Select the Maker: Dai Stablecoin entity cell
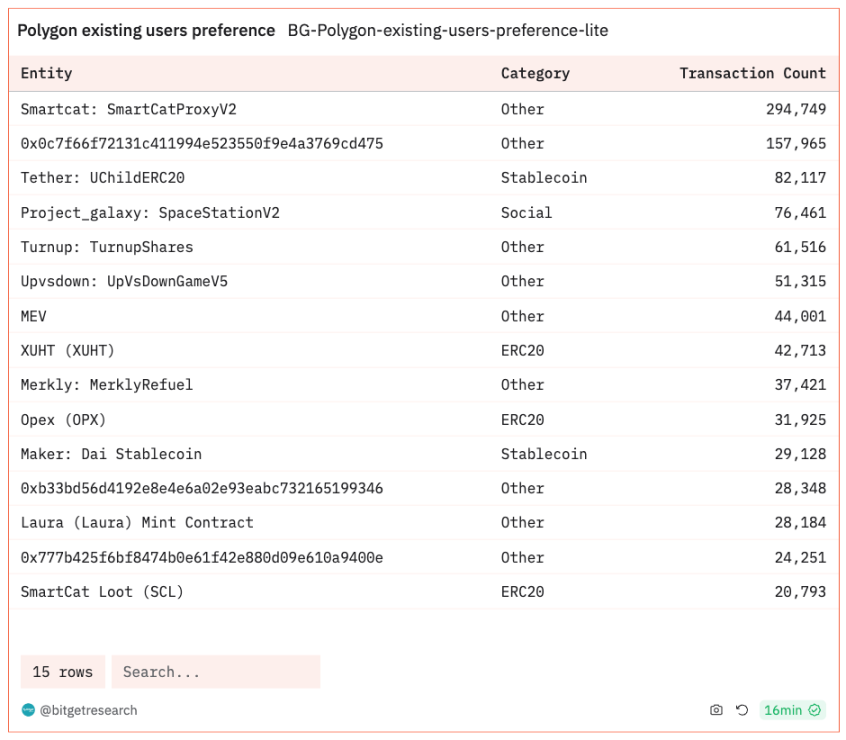 (111, 454)
